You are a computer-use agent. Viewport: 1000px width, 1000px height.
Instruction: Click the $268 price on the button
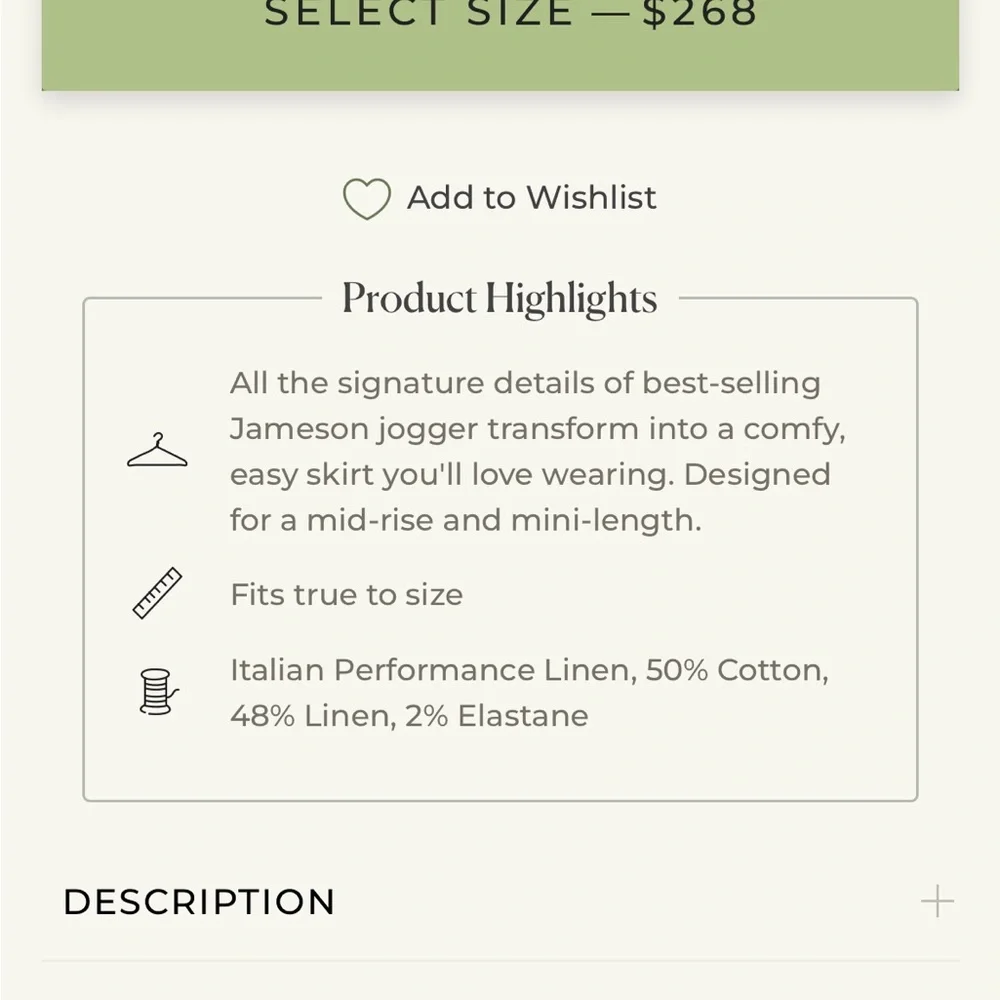click(x=700, y=13)
